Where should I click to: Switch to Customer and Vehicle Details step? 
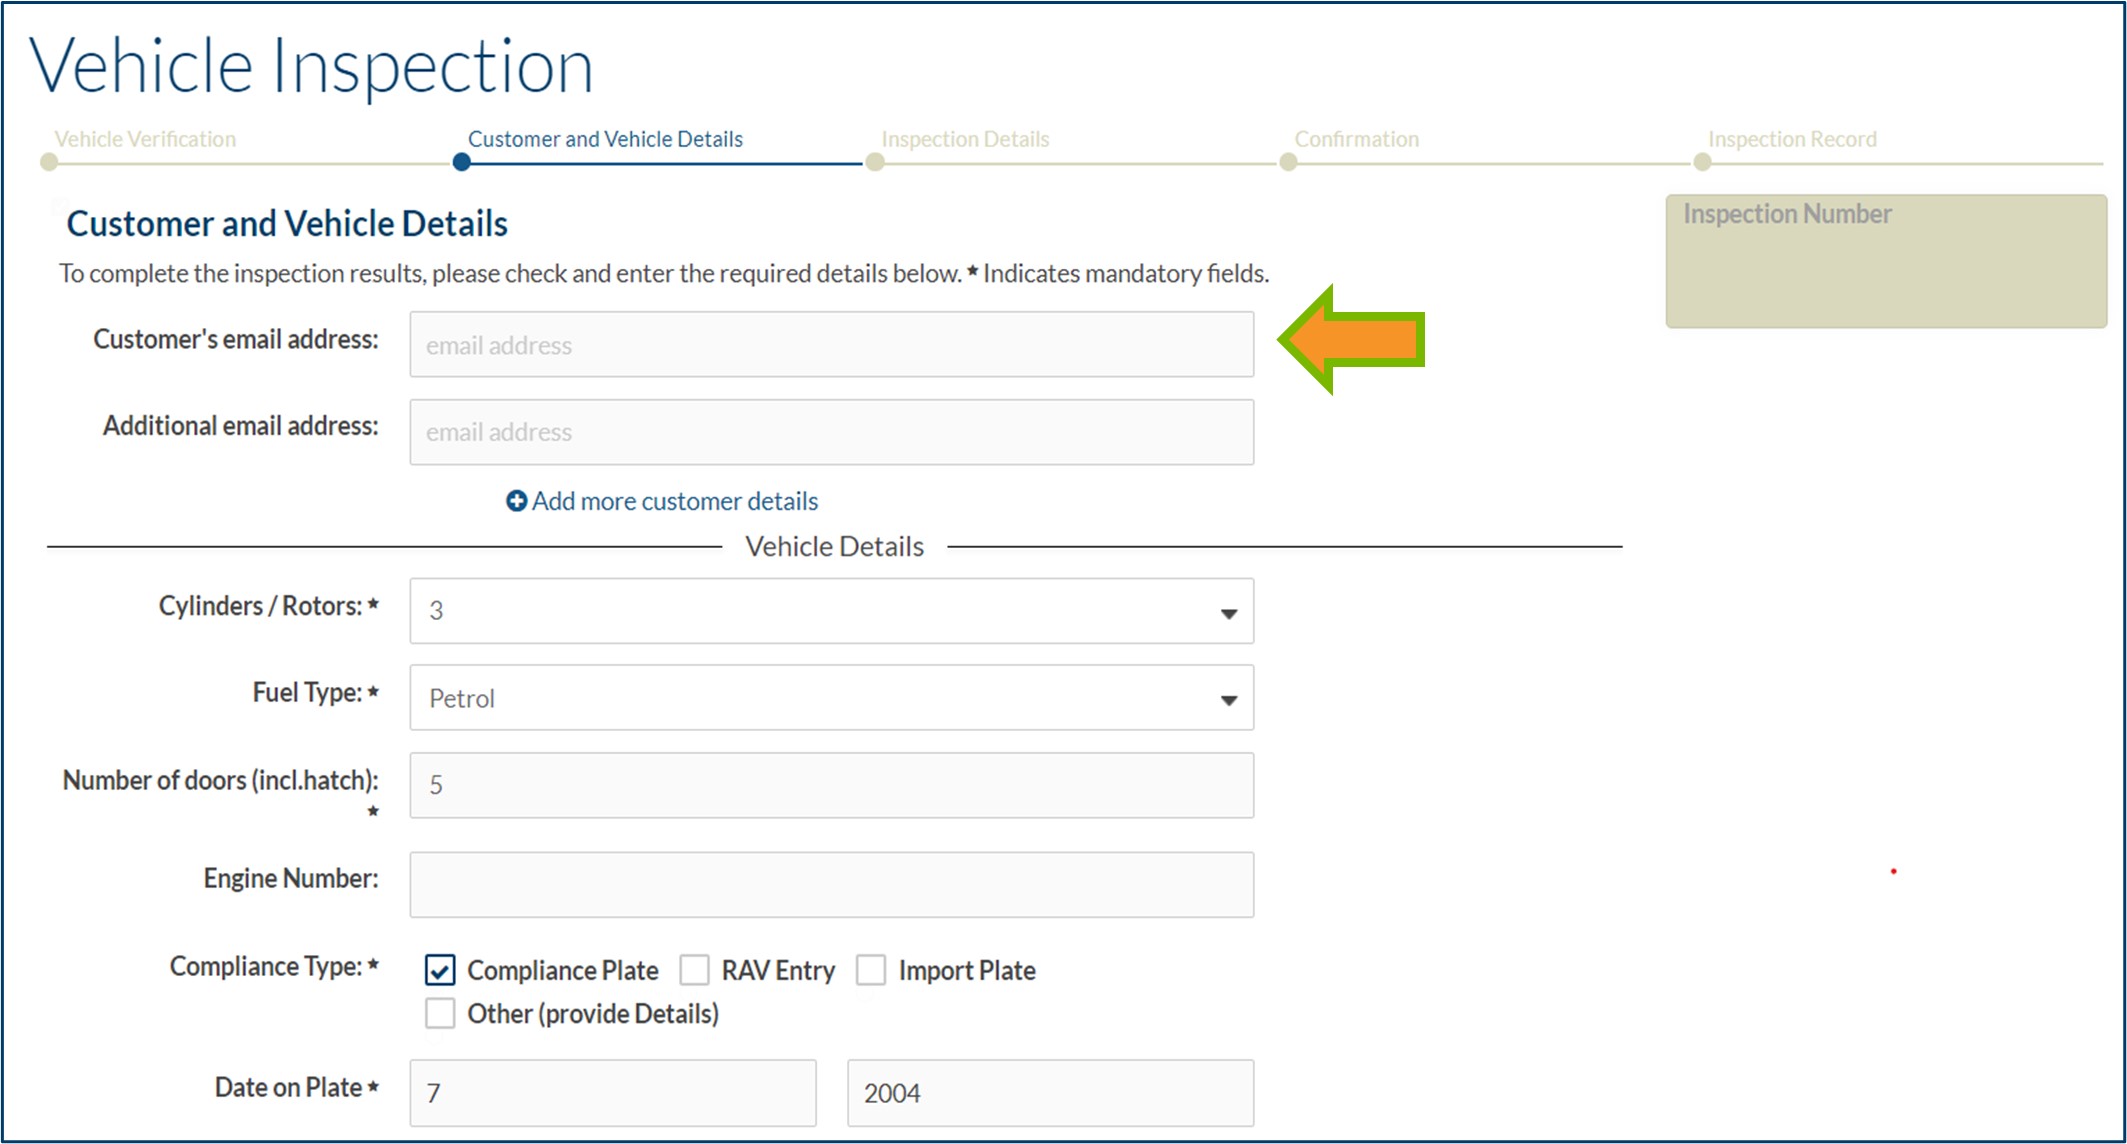pos(605,139)
